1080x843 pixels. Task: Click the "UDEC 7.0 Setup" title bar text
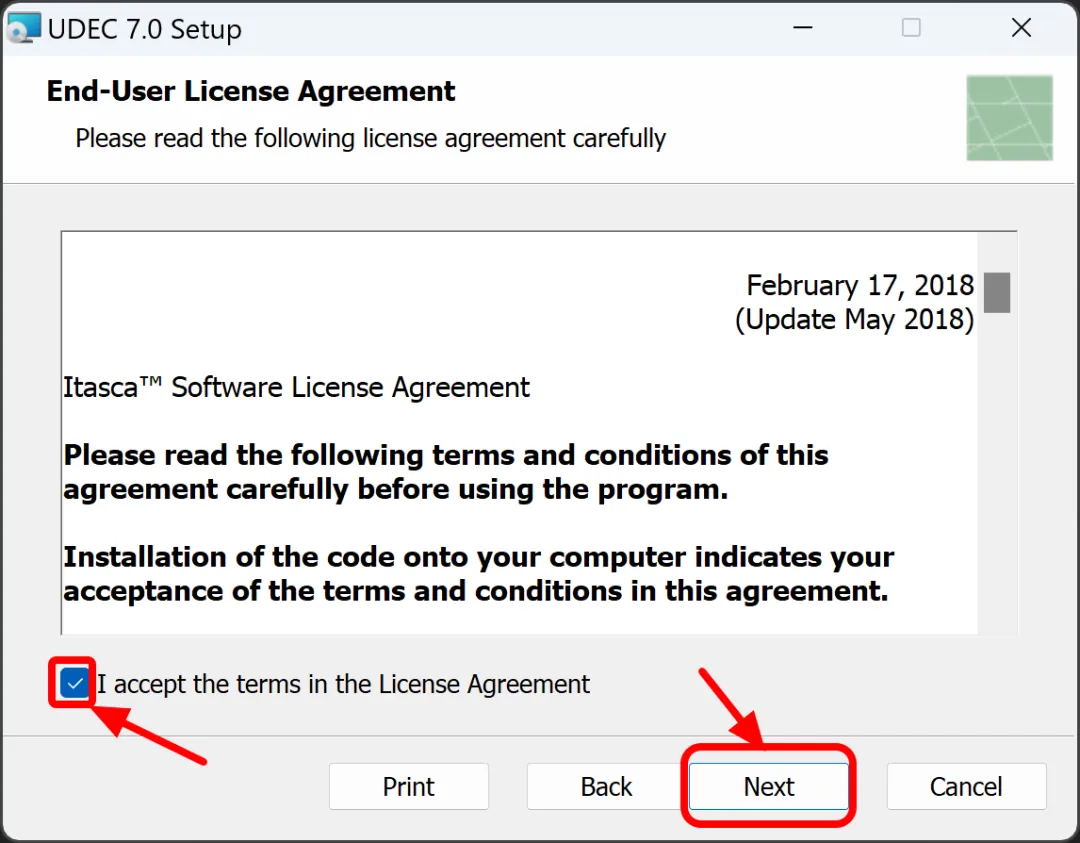click(x=145, y=29)
